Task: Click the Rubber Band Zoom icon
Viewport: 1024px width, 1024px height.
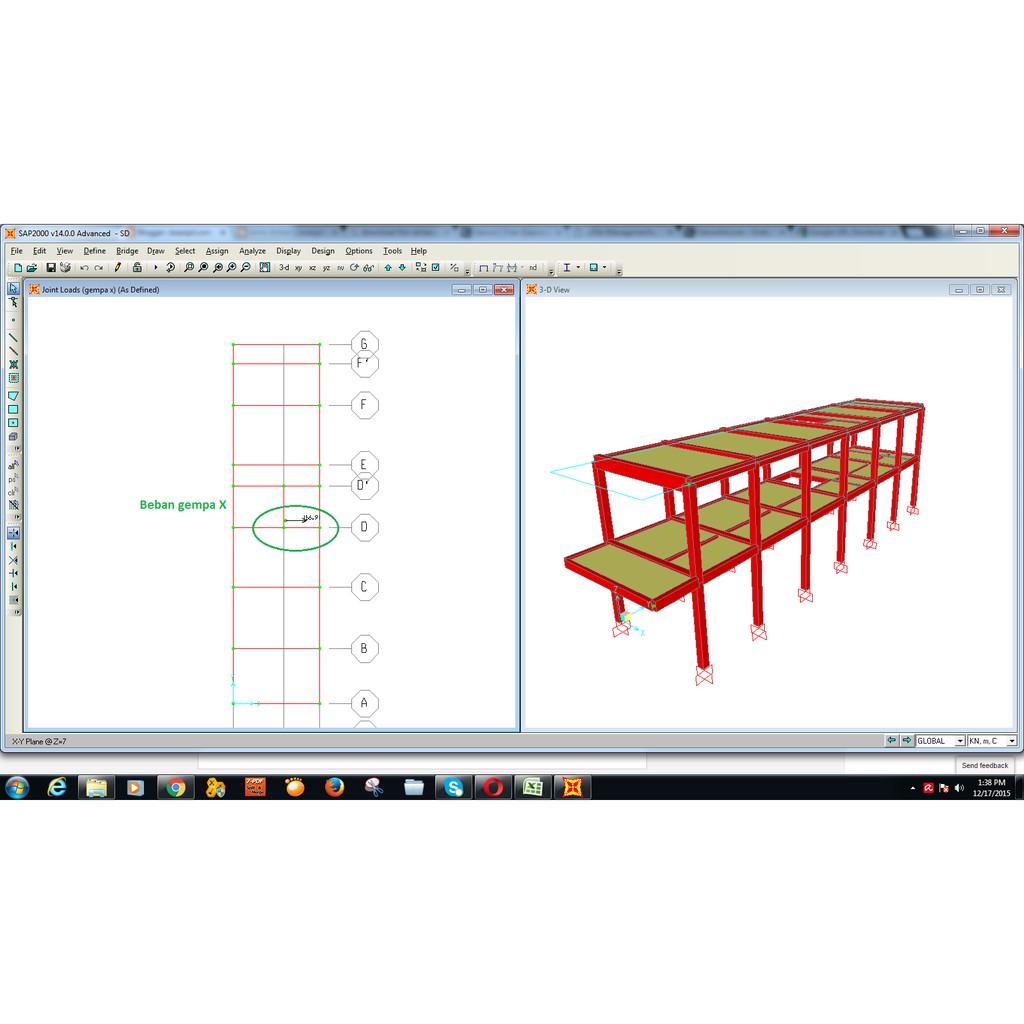Action: (x=189, y=268)
